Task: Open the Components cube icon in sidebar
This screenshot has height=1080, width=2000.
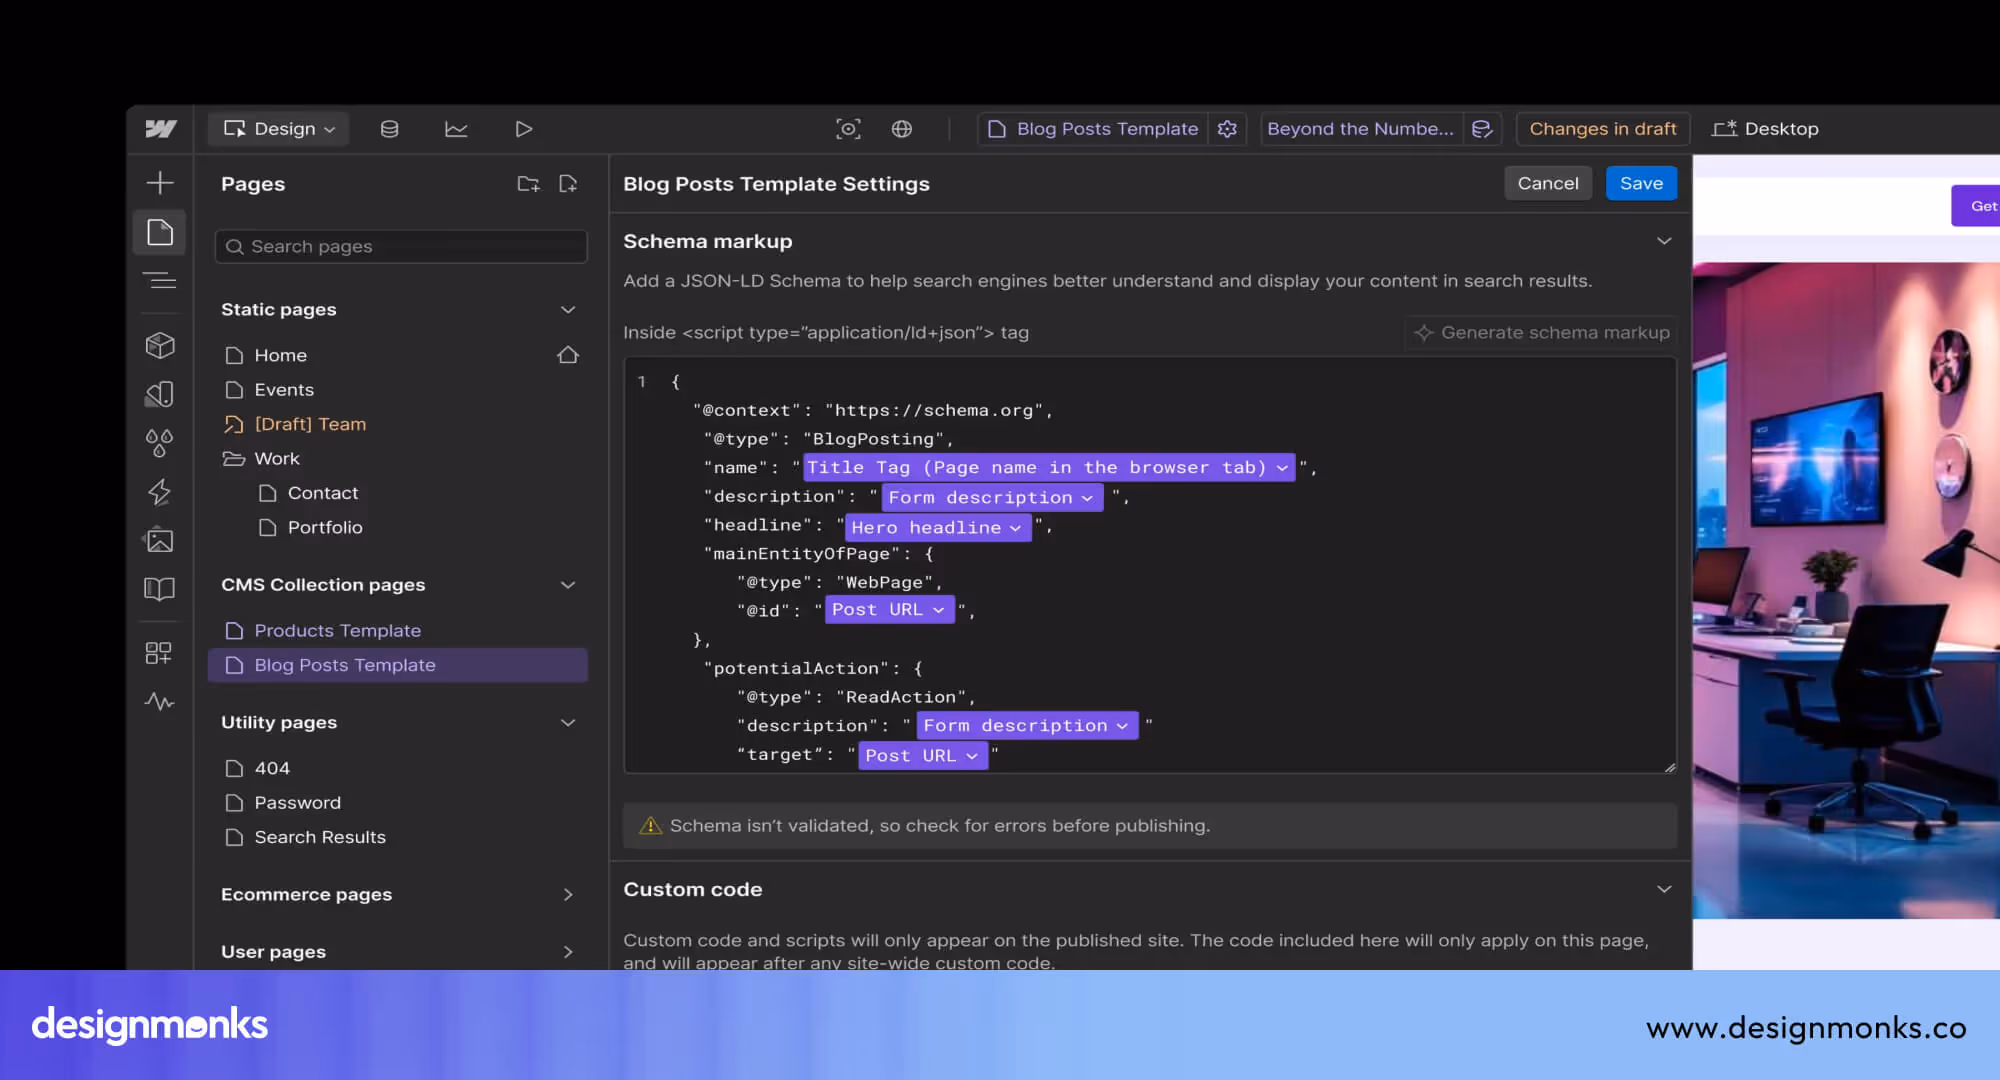Action: (x=160, y=345)
